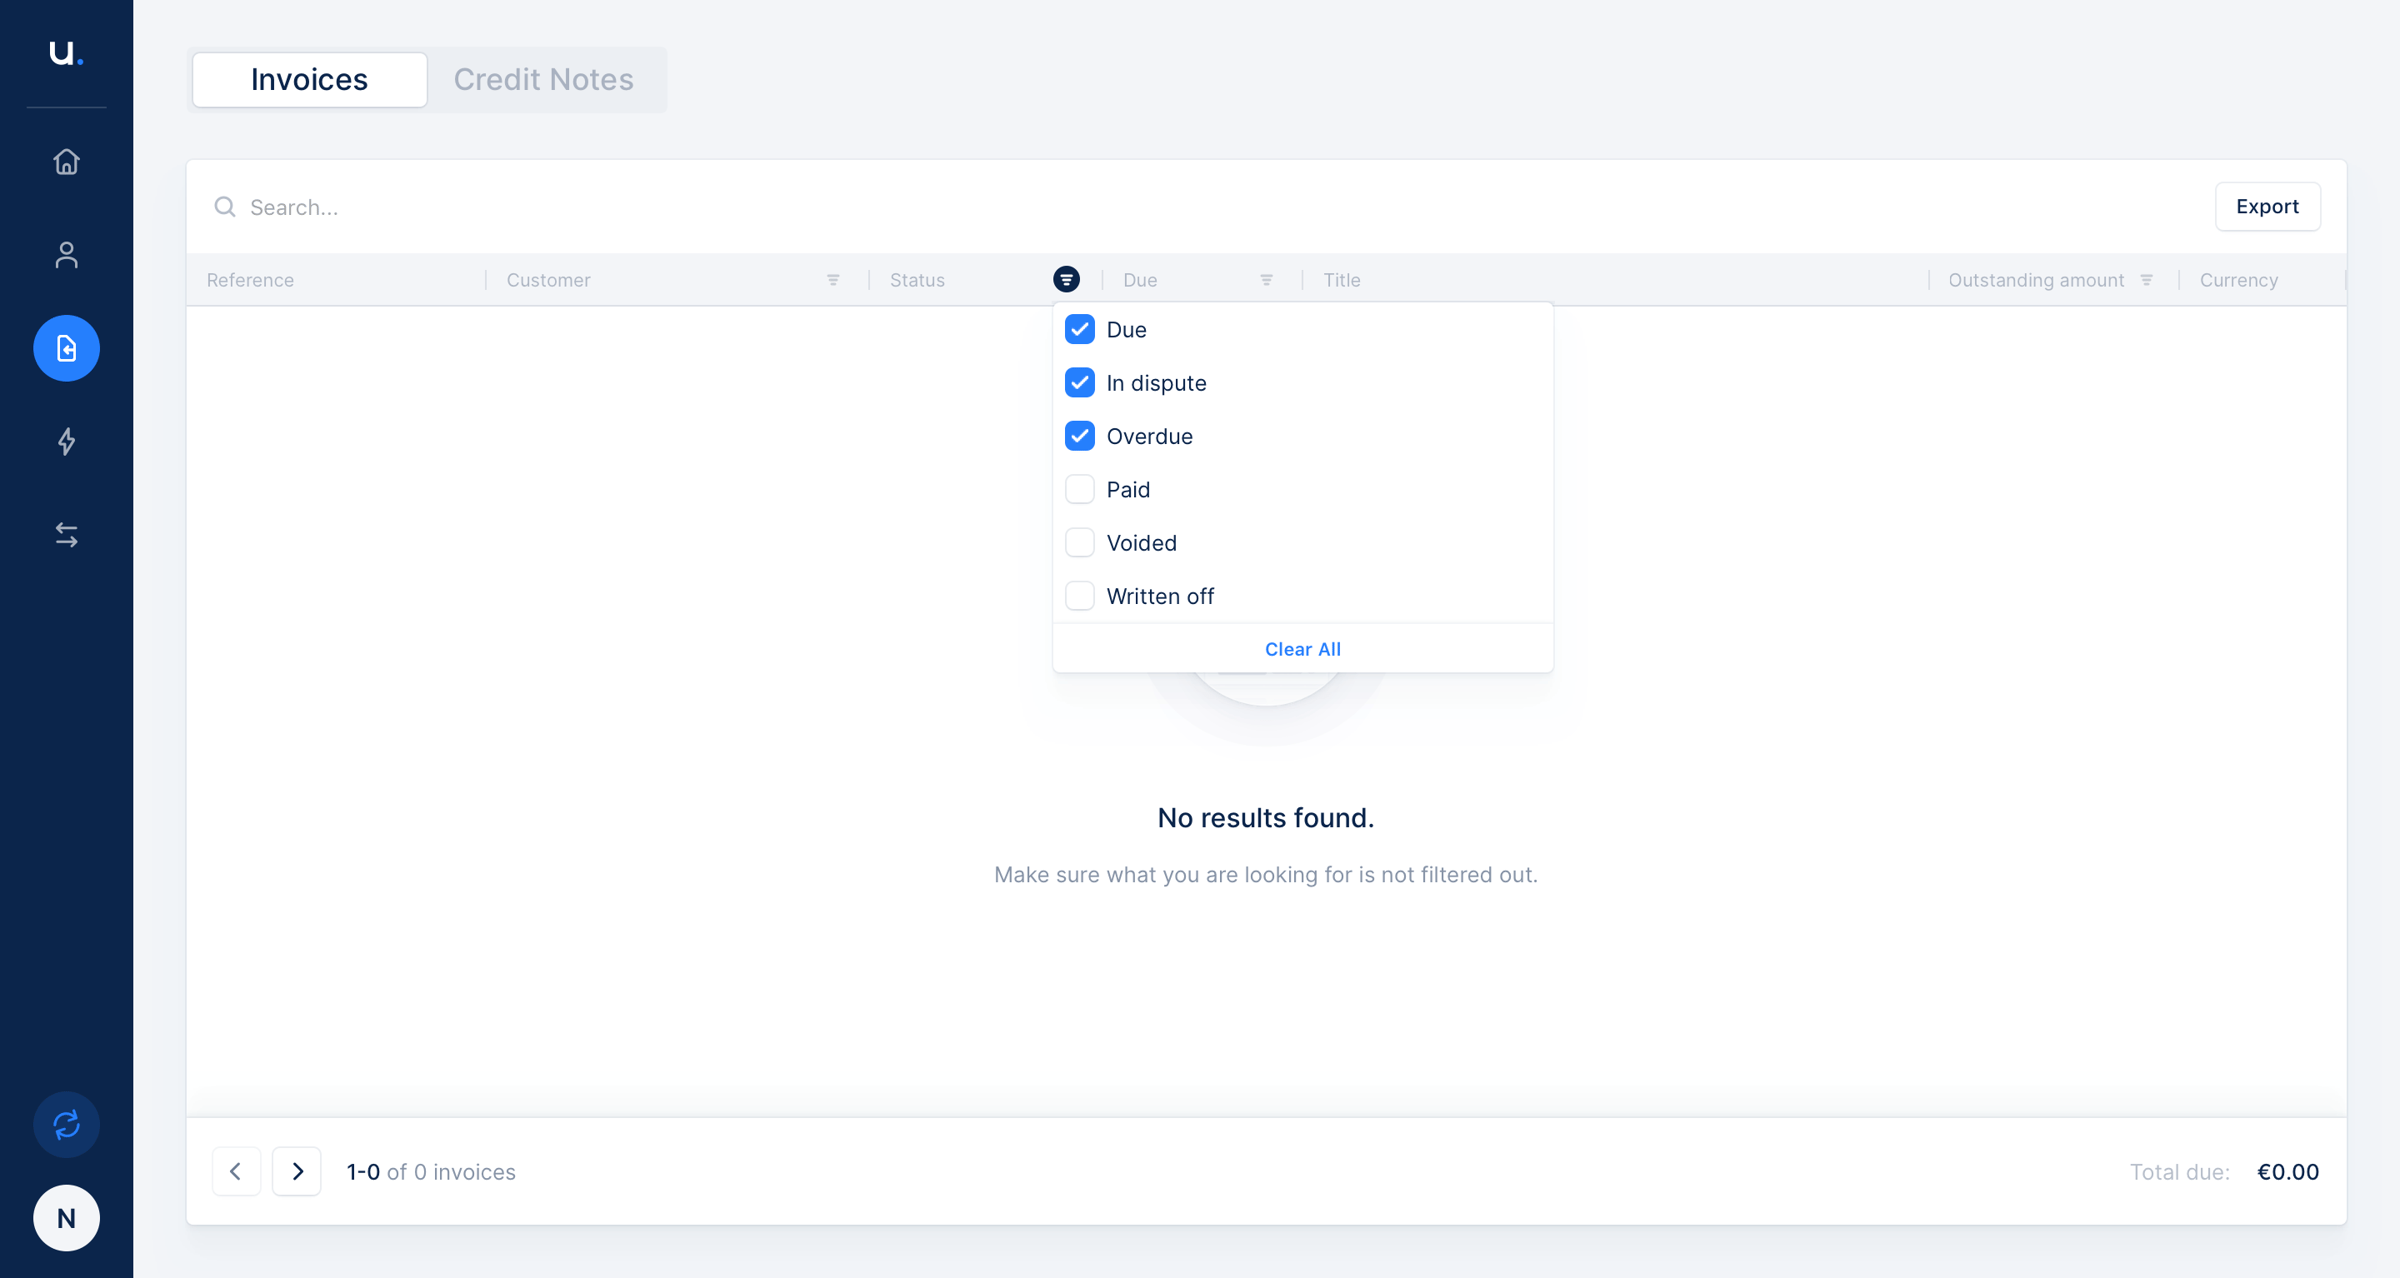Click the Export button
The width and height of the screenshot is (2400, 1278).
click(2267, 206)
